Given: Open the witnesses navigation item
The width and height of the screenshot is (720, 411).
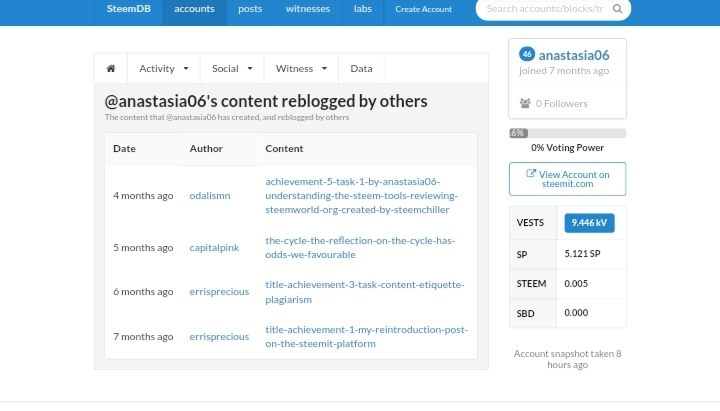Looking at the screenshot, I should pos(308,9).
